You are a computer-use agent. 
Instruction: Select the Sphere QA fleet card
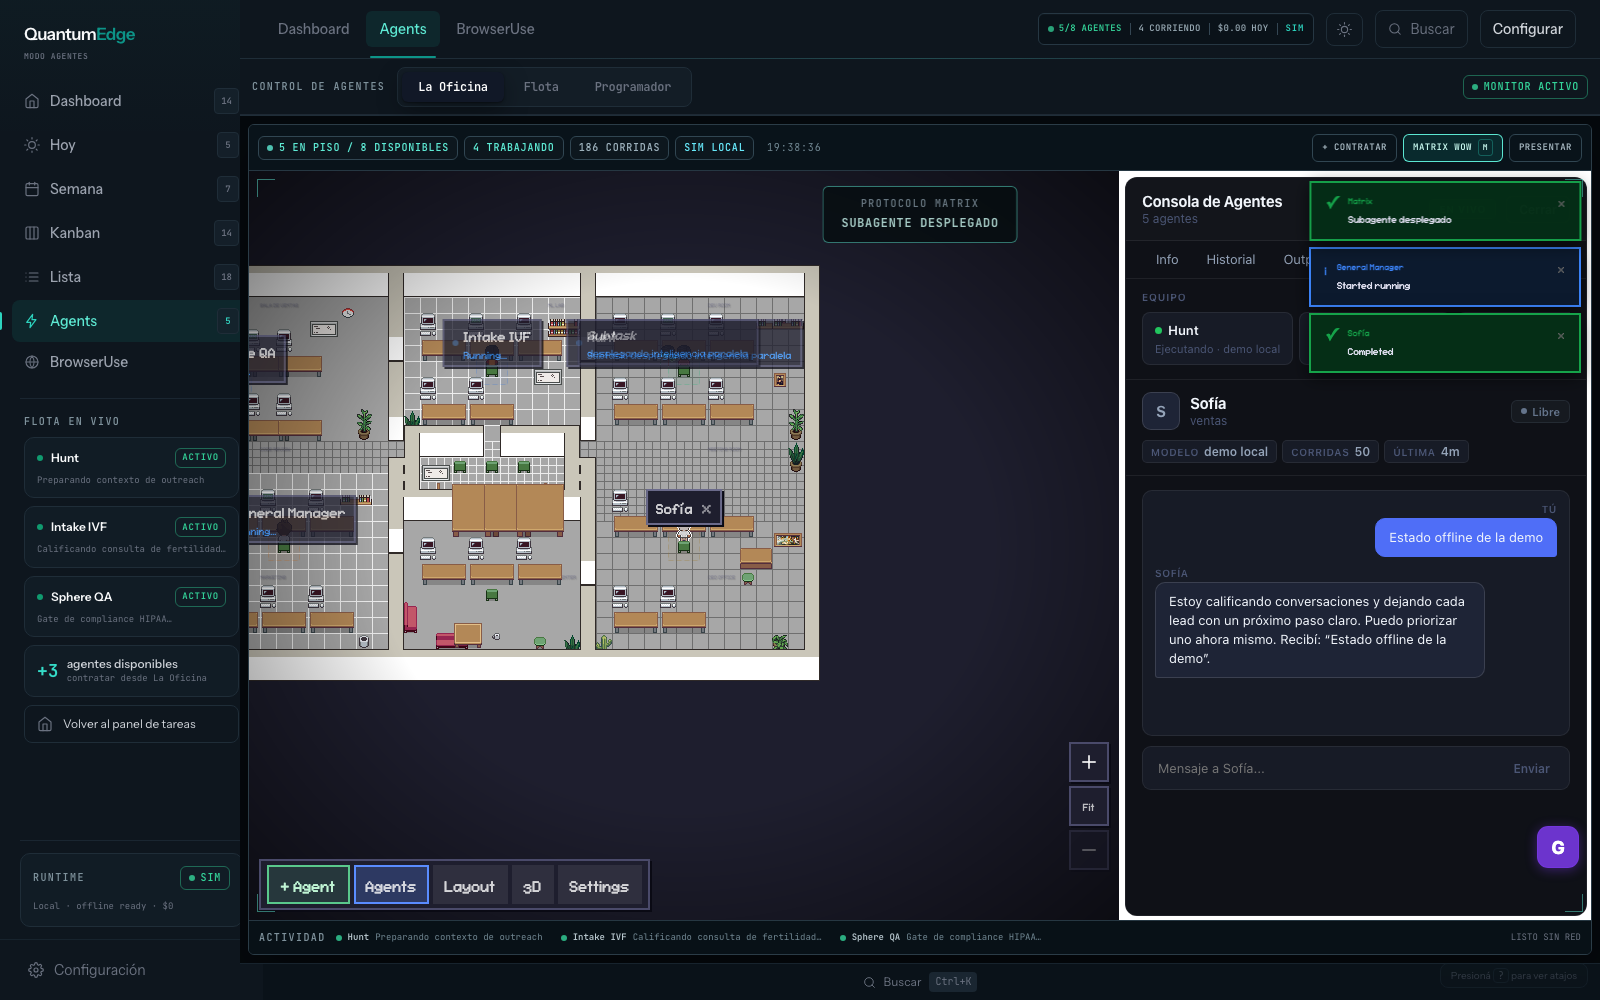[131, 607]
